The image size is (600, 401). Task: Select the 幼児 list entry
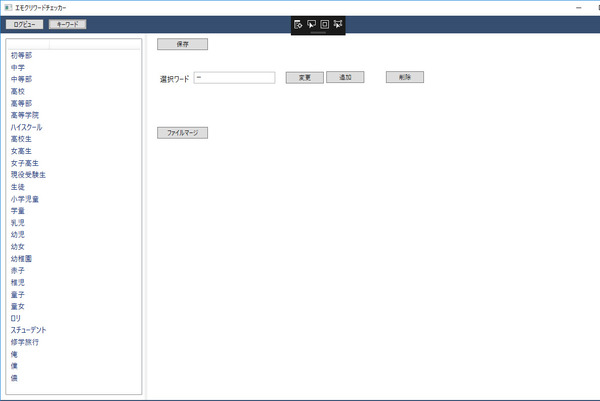click(18, 235)
